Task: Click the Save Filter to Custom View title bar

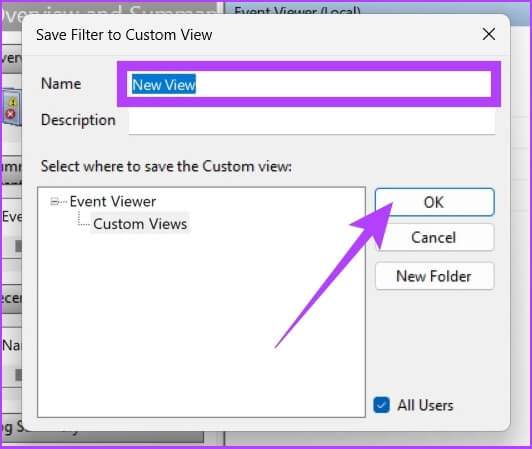Action: point(124,35)
